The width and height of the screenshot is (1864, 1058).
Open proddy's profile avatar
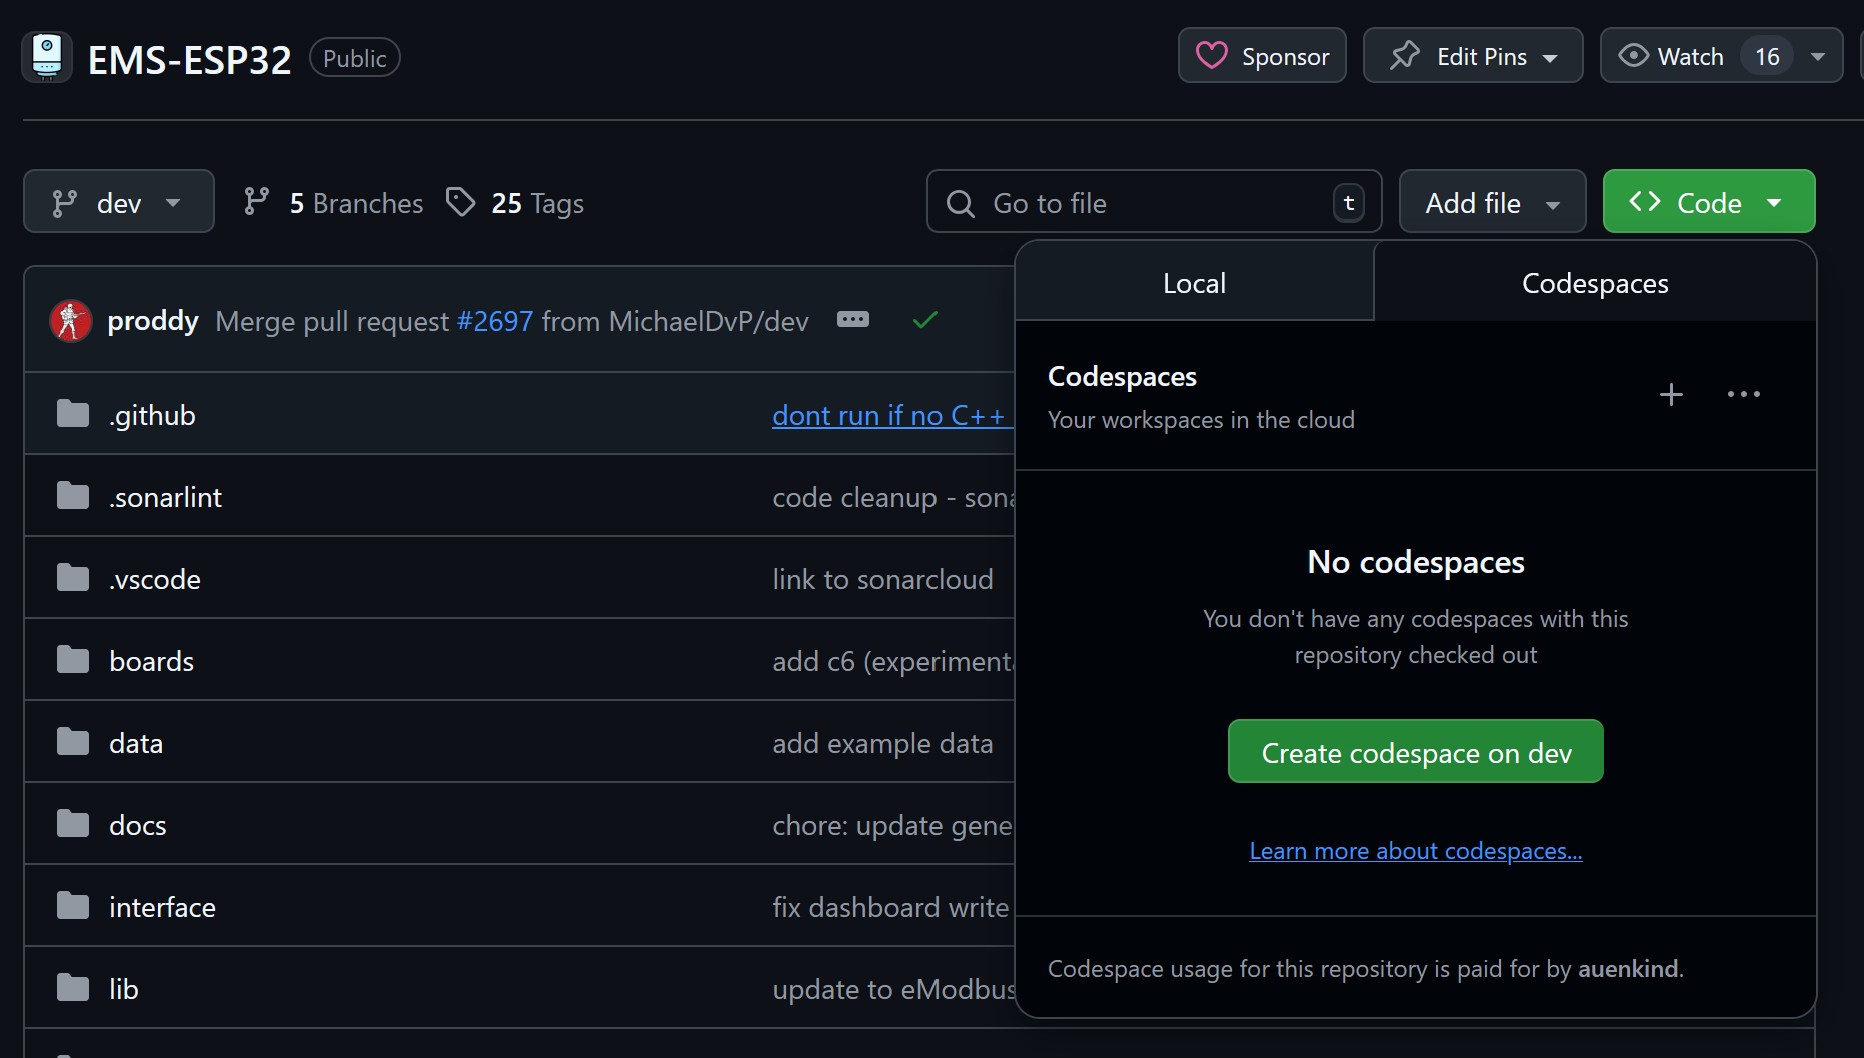click(x=70, y=321)
